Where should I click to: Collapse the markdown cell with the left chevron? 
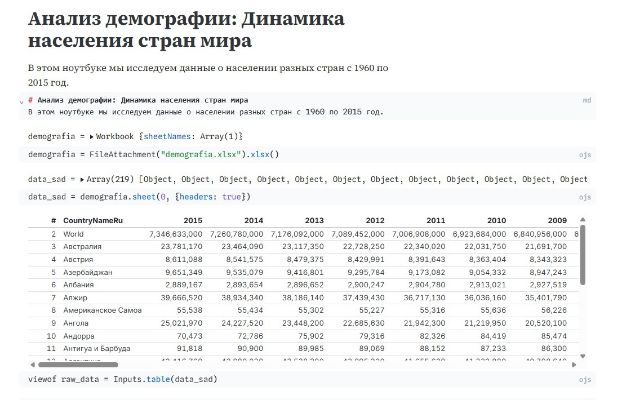pos(21,102)
